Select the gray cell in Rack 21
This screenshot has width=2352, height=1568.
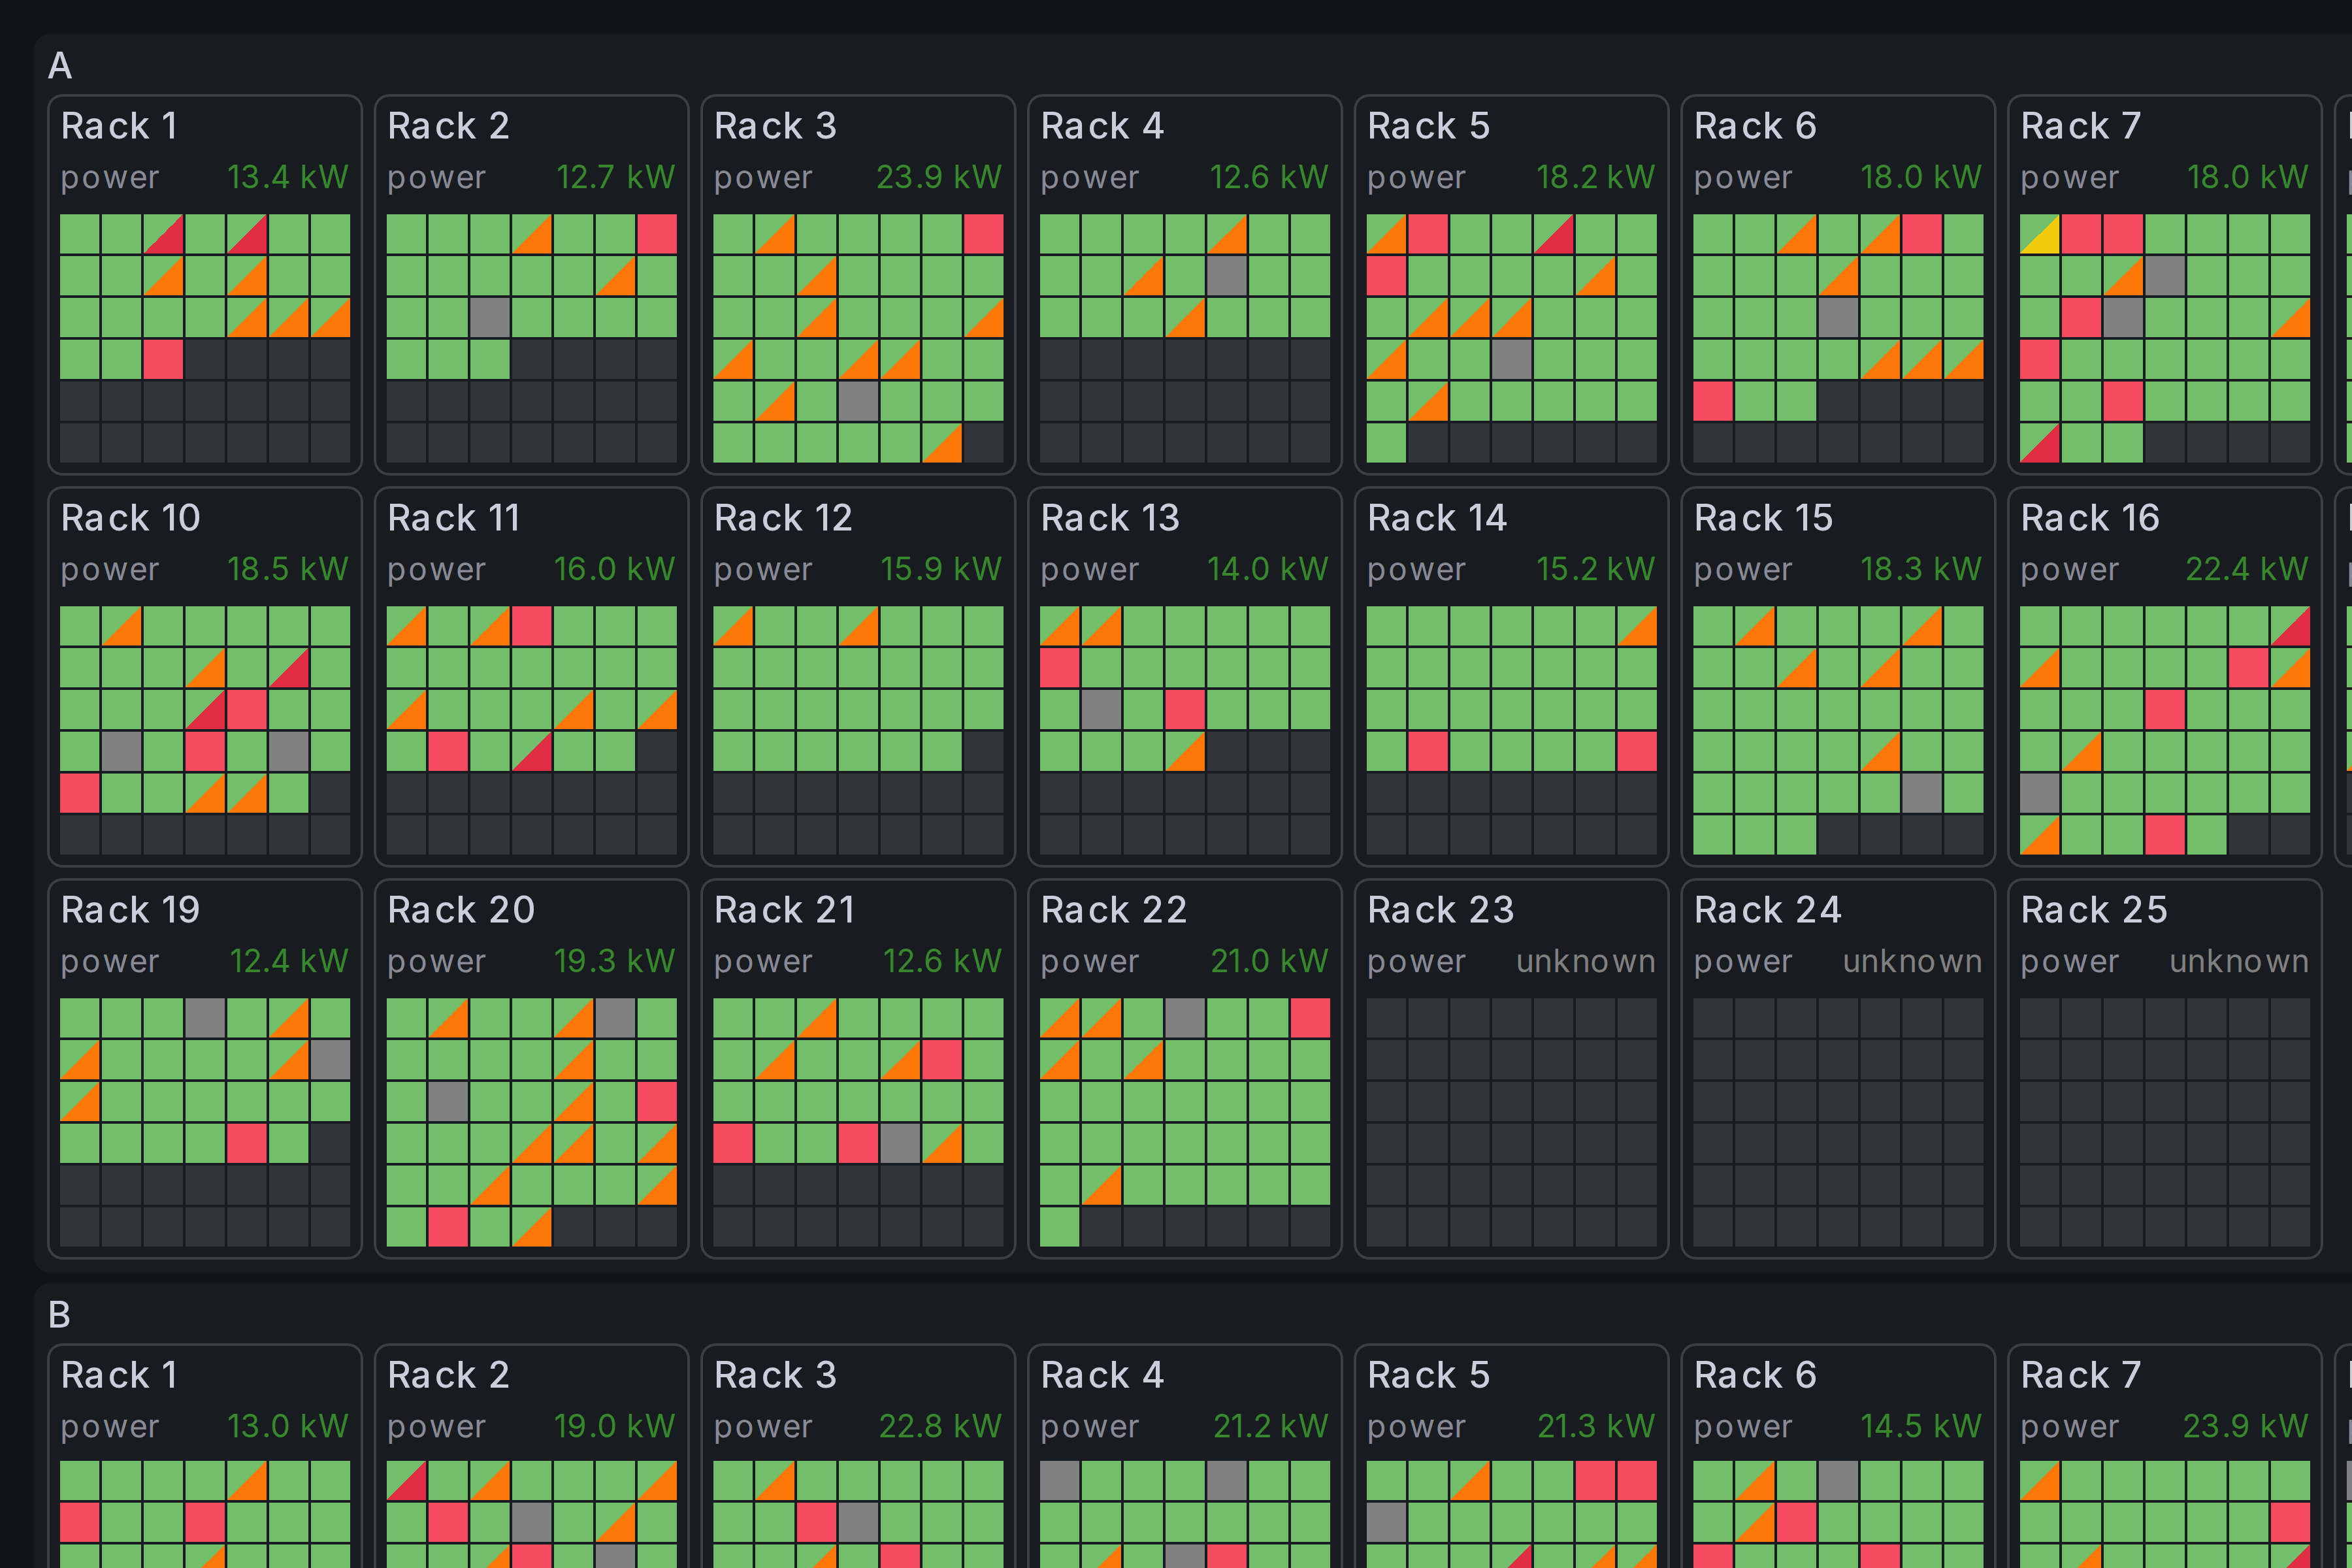pyautogui.click(x=900, y=1143)
